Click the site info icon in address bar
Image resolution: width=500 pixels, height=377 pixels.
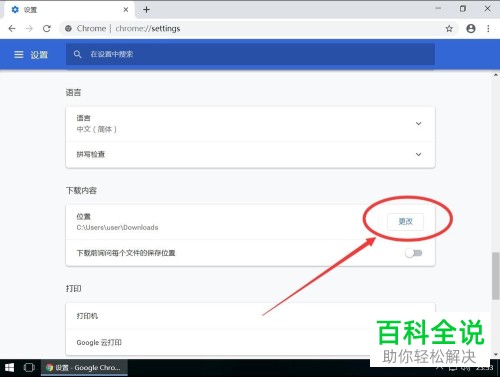coord(68,29)
